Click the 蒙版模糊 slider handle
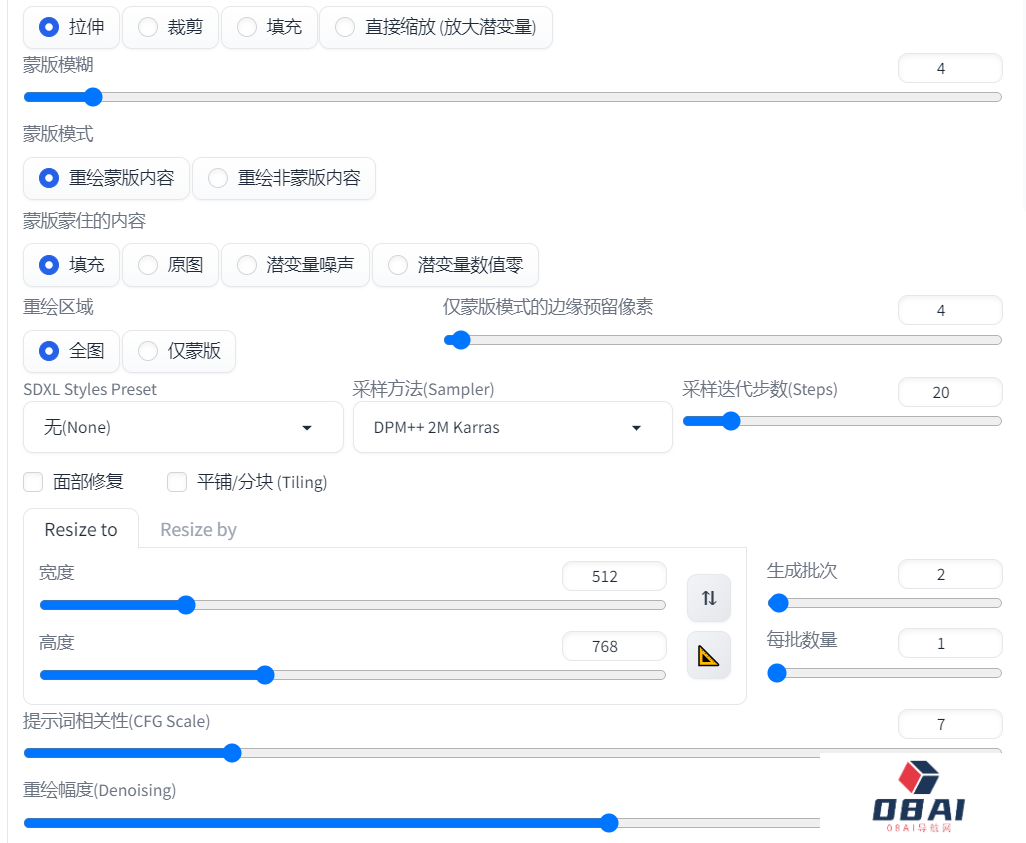Screen dimensions: 1026x843 [93, 97]
